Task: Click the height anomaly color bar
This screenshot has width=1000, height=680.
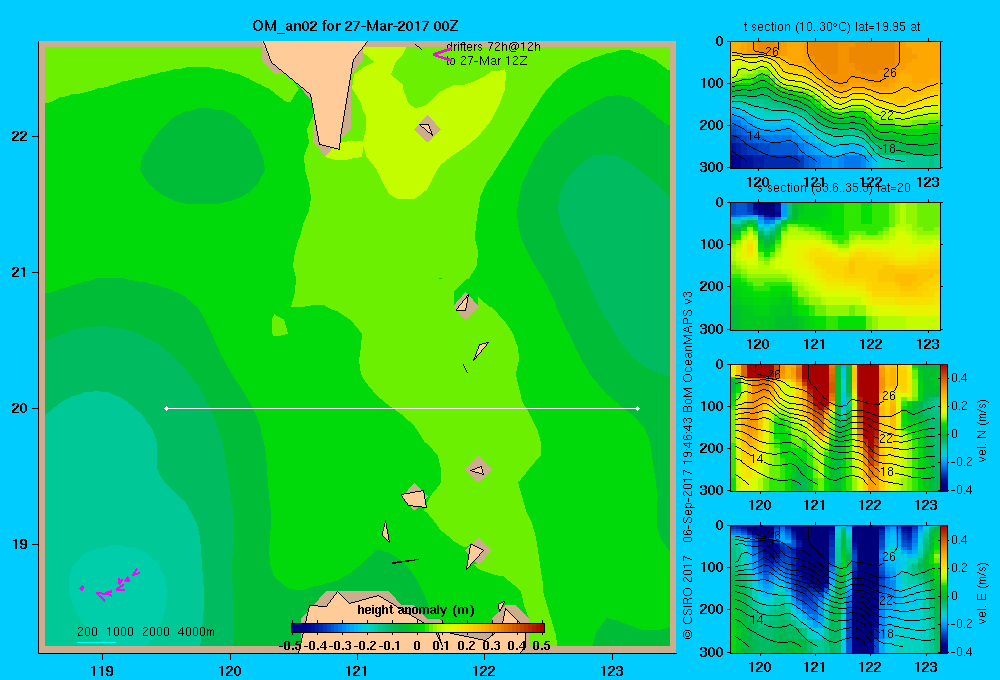Action: pyautogui.click(x=418, y=628)
